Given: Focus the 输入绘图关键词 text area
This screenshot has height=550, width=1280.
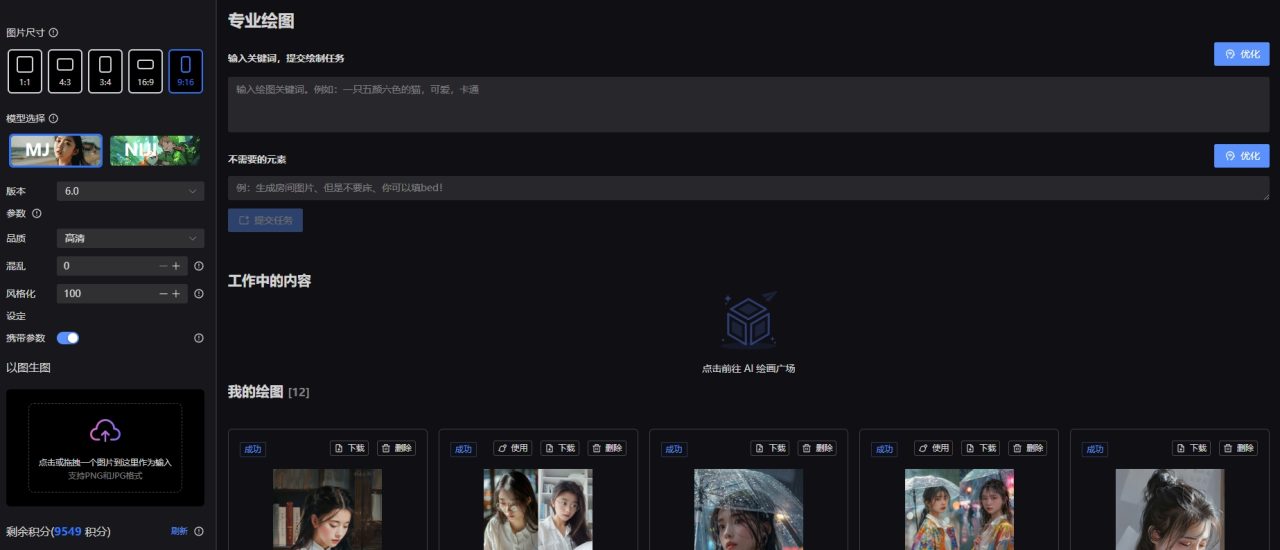Looking at the screenshot, I should [x=748, y=104].
